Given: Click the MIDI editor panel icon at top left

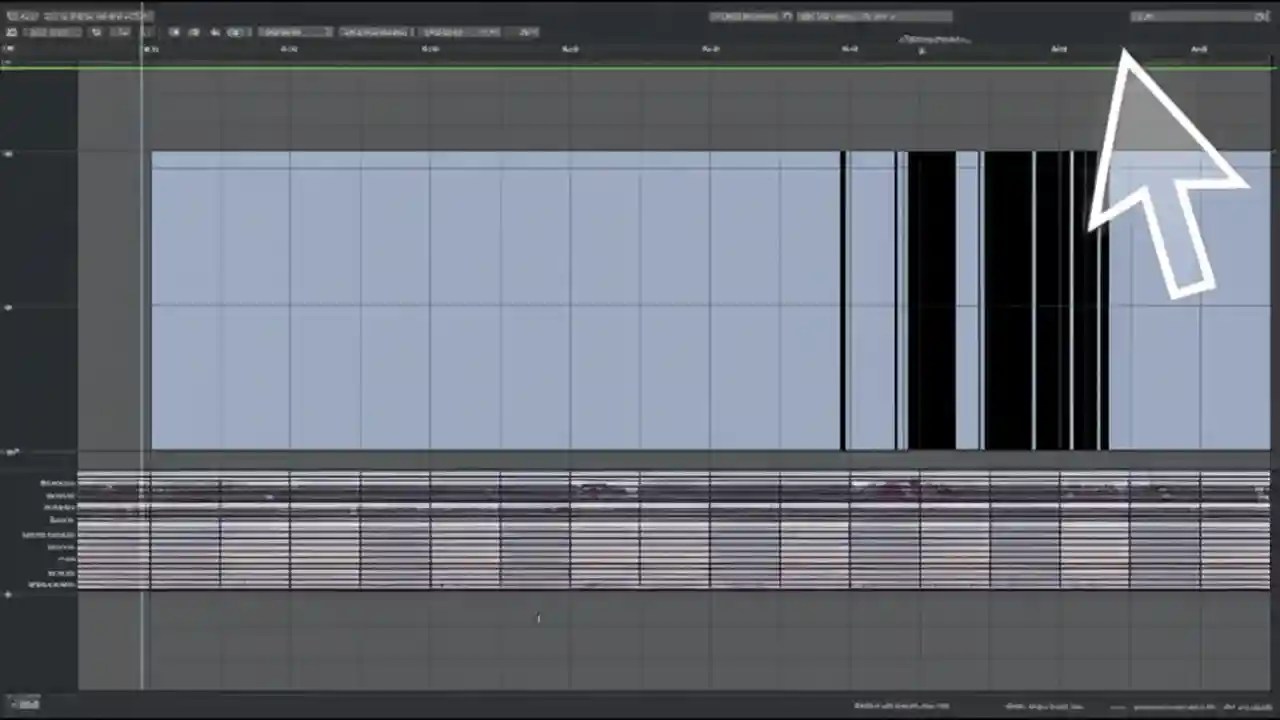Looking at the screenshot, I should [11, 32].
